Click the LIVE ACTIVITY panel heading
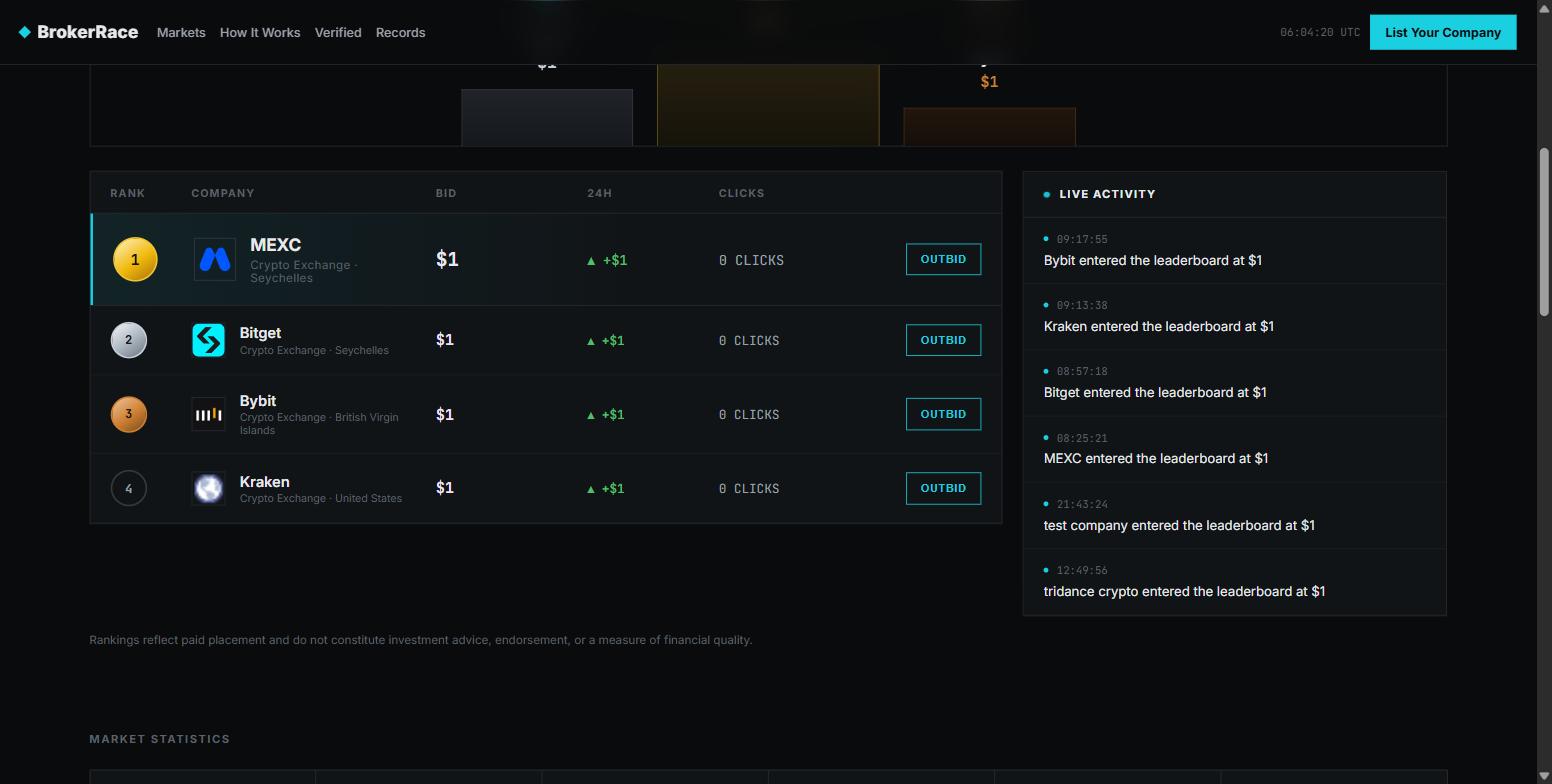Viewport: 1552px width, 784px height. coord(1107,194)
